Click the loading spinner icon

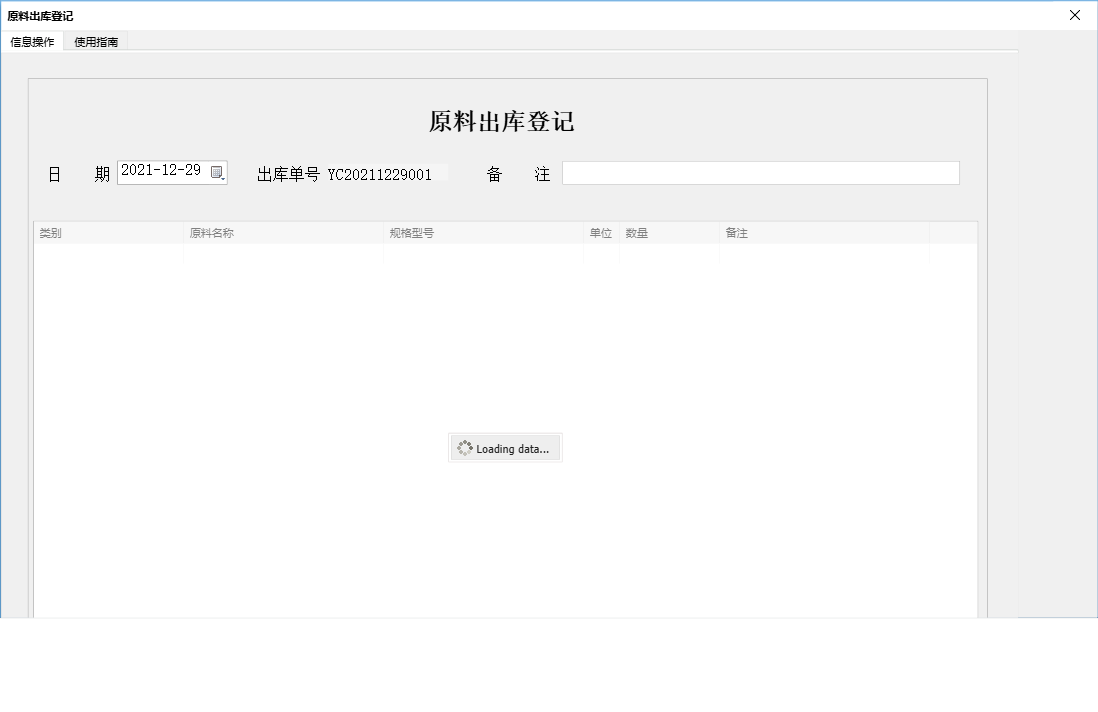[x=463, y=447]
